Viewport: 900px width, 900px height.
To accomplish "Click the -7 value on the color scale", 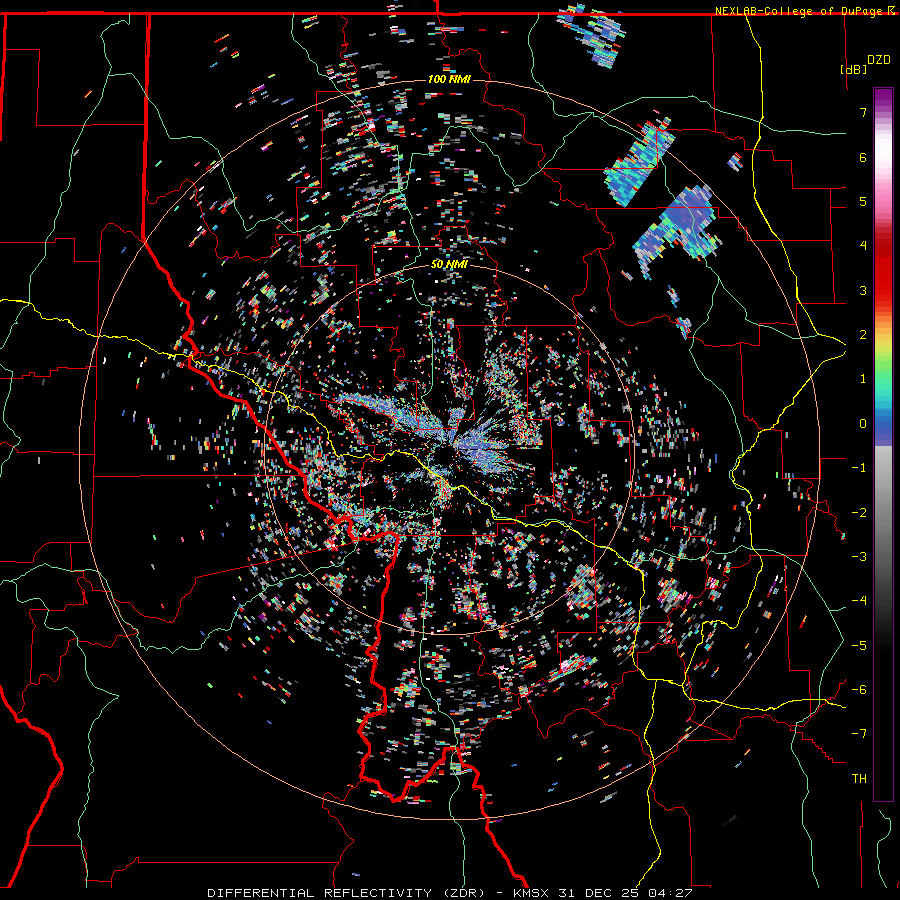I will pos(859,734).
